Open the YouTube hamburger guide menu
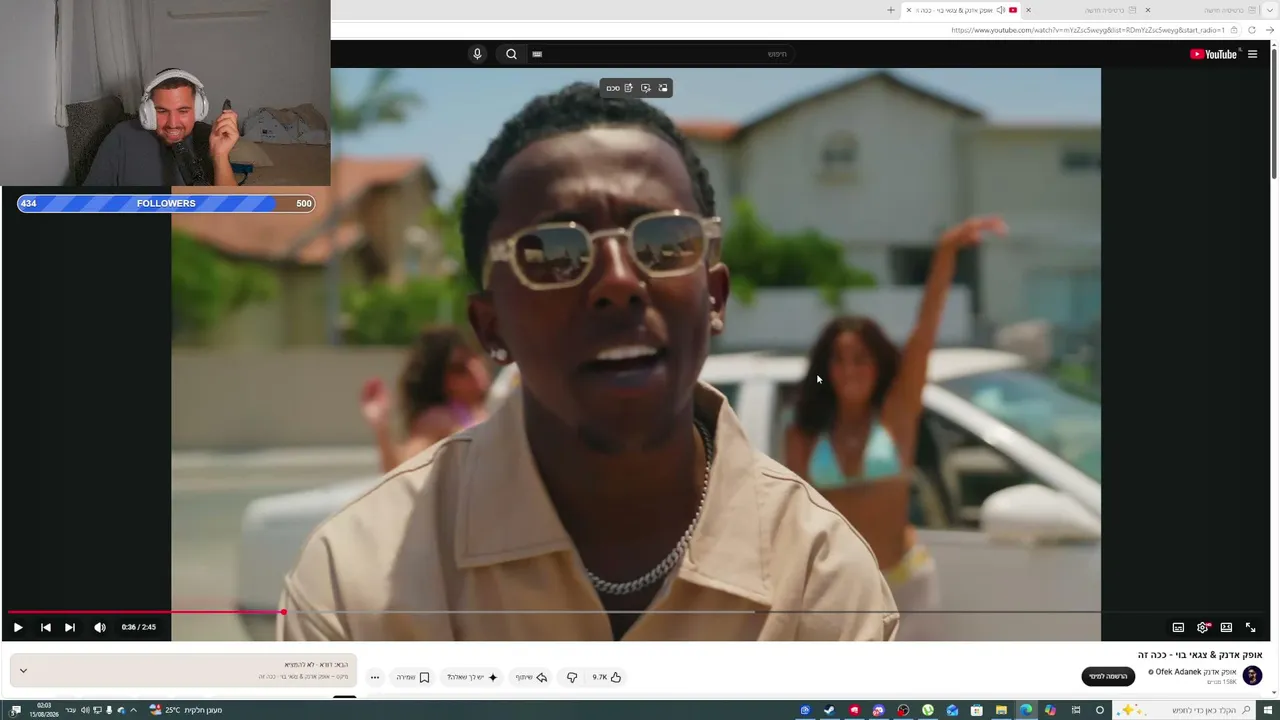 pyautogui.click(x=1252, y=54)
